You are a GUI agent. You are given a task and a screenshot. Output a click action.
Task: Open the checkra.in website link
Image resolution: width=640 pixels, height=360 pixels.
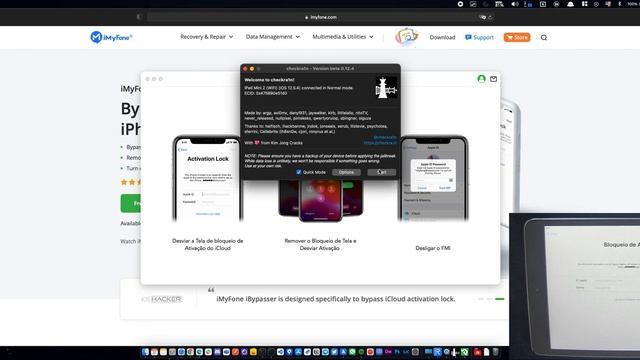380,143
